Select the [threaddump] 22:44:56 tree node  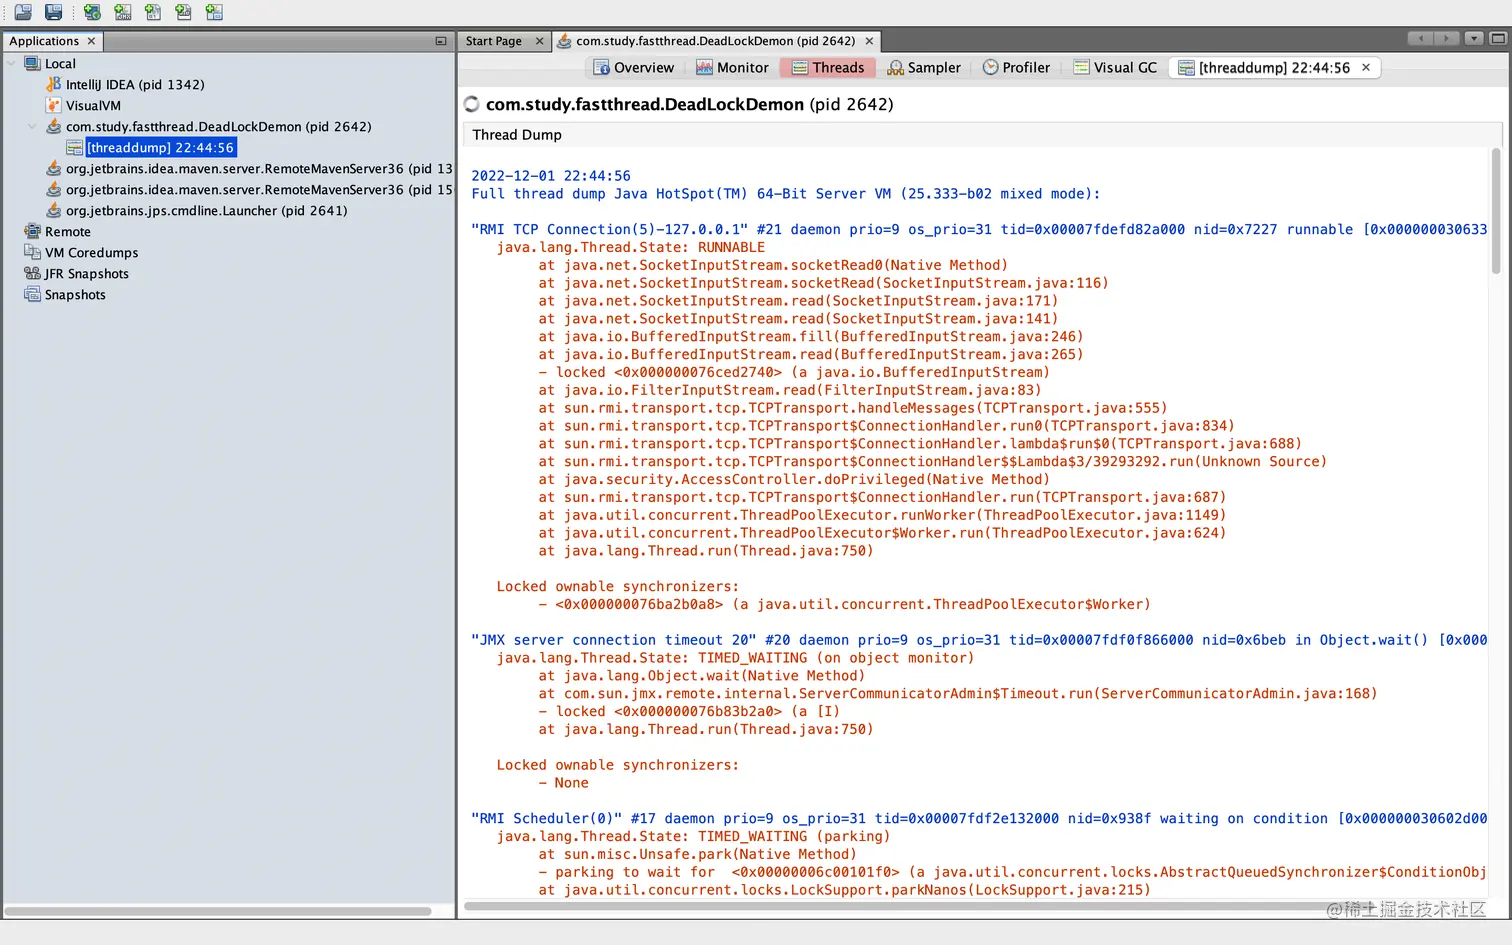pos(161,147)
